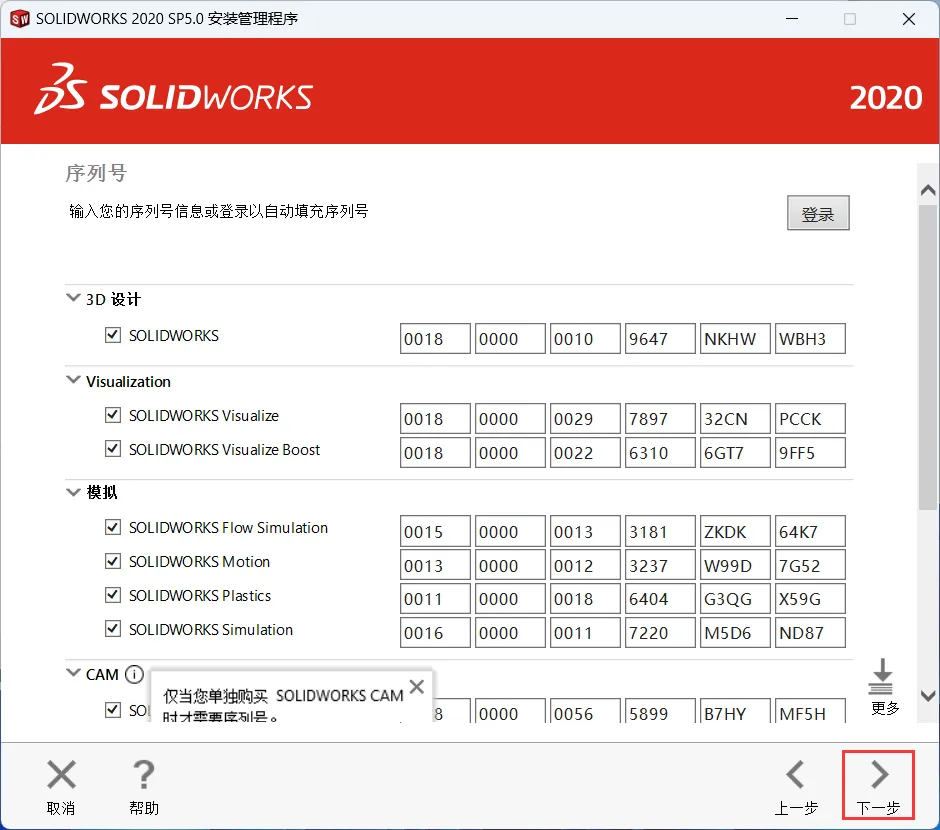940x830 pixels.
Task: Minimize the installation manager window
Action: click(792, 19)
